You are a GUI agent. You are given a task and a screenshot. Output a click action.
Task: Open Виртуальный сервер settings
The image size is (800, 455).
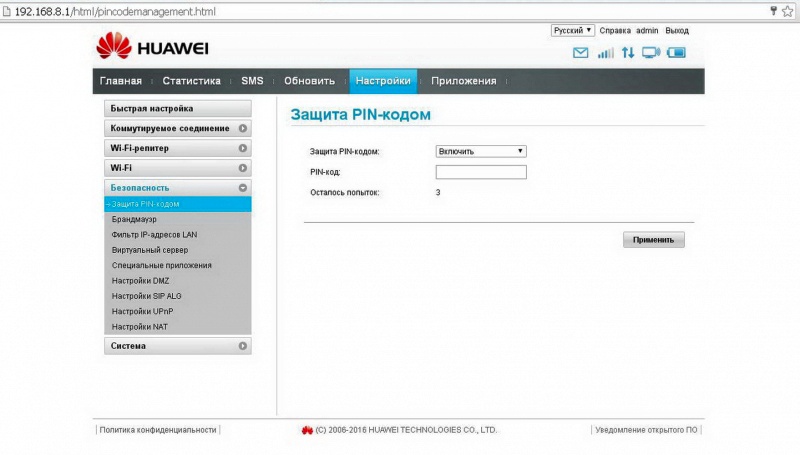149,250
